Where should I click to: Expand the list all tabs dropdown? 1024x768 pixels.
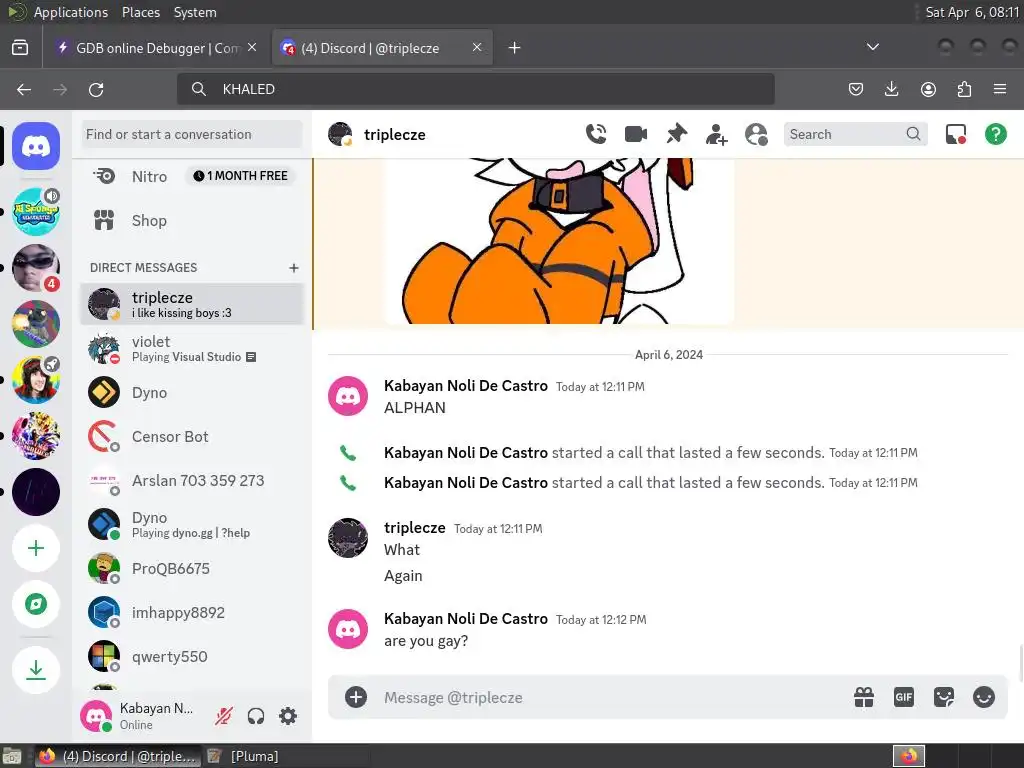(x=872, y=47)
